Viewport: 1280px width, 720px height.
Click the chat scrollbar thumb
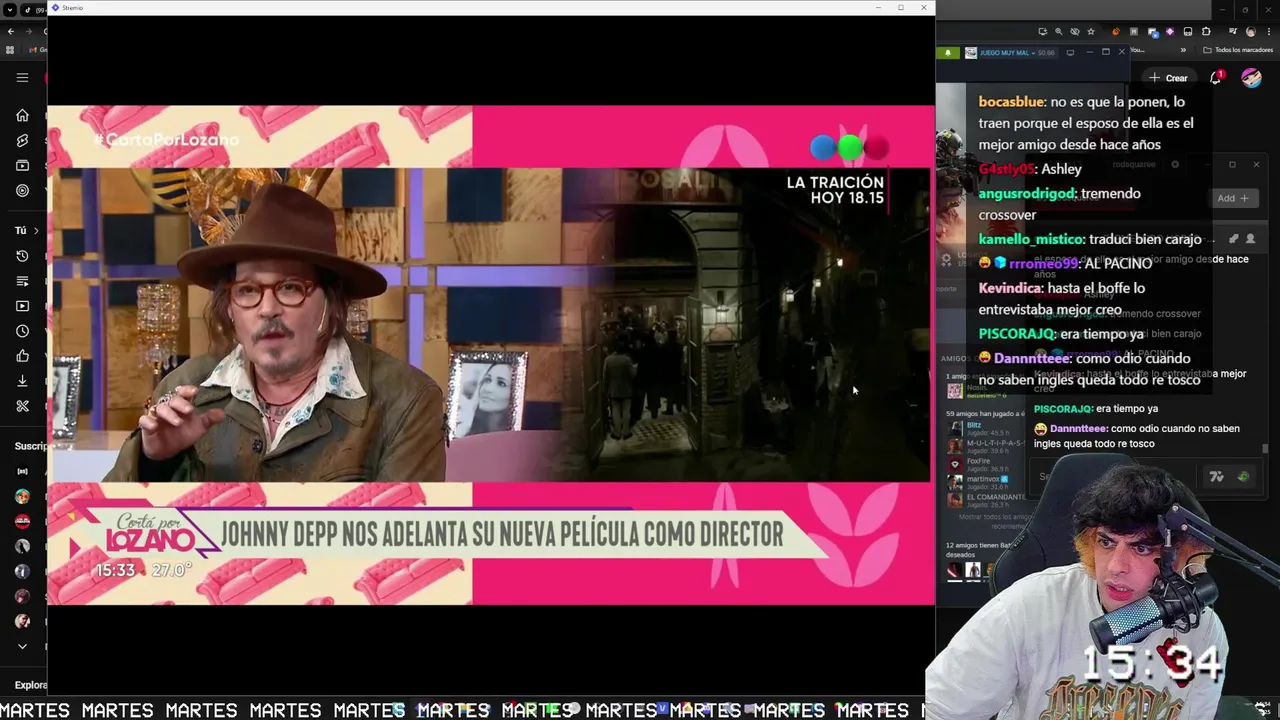point(1265,449)
